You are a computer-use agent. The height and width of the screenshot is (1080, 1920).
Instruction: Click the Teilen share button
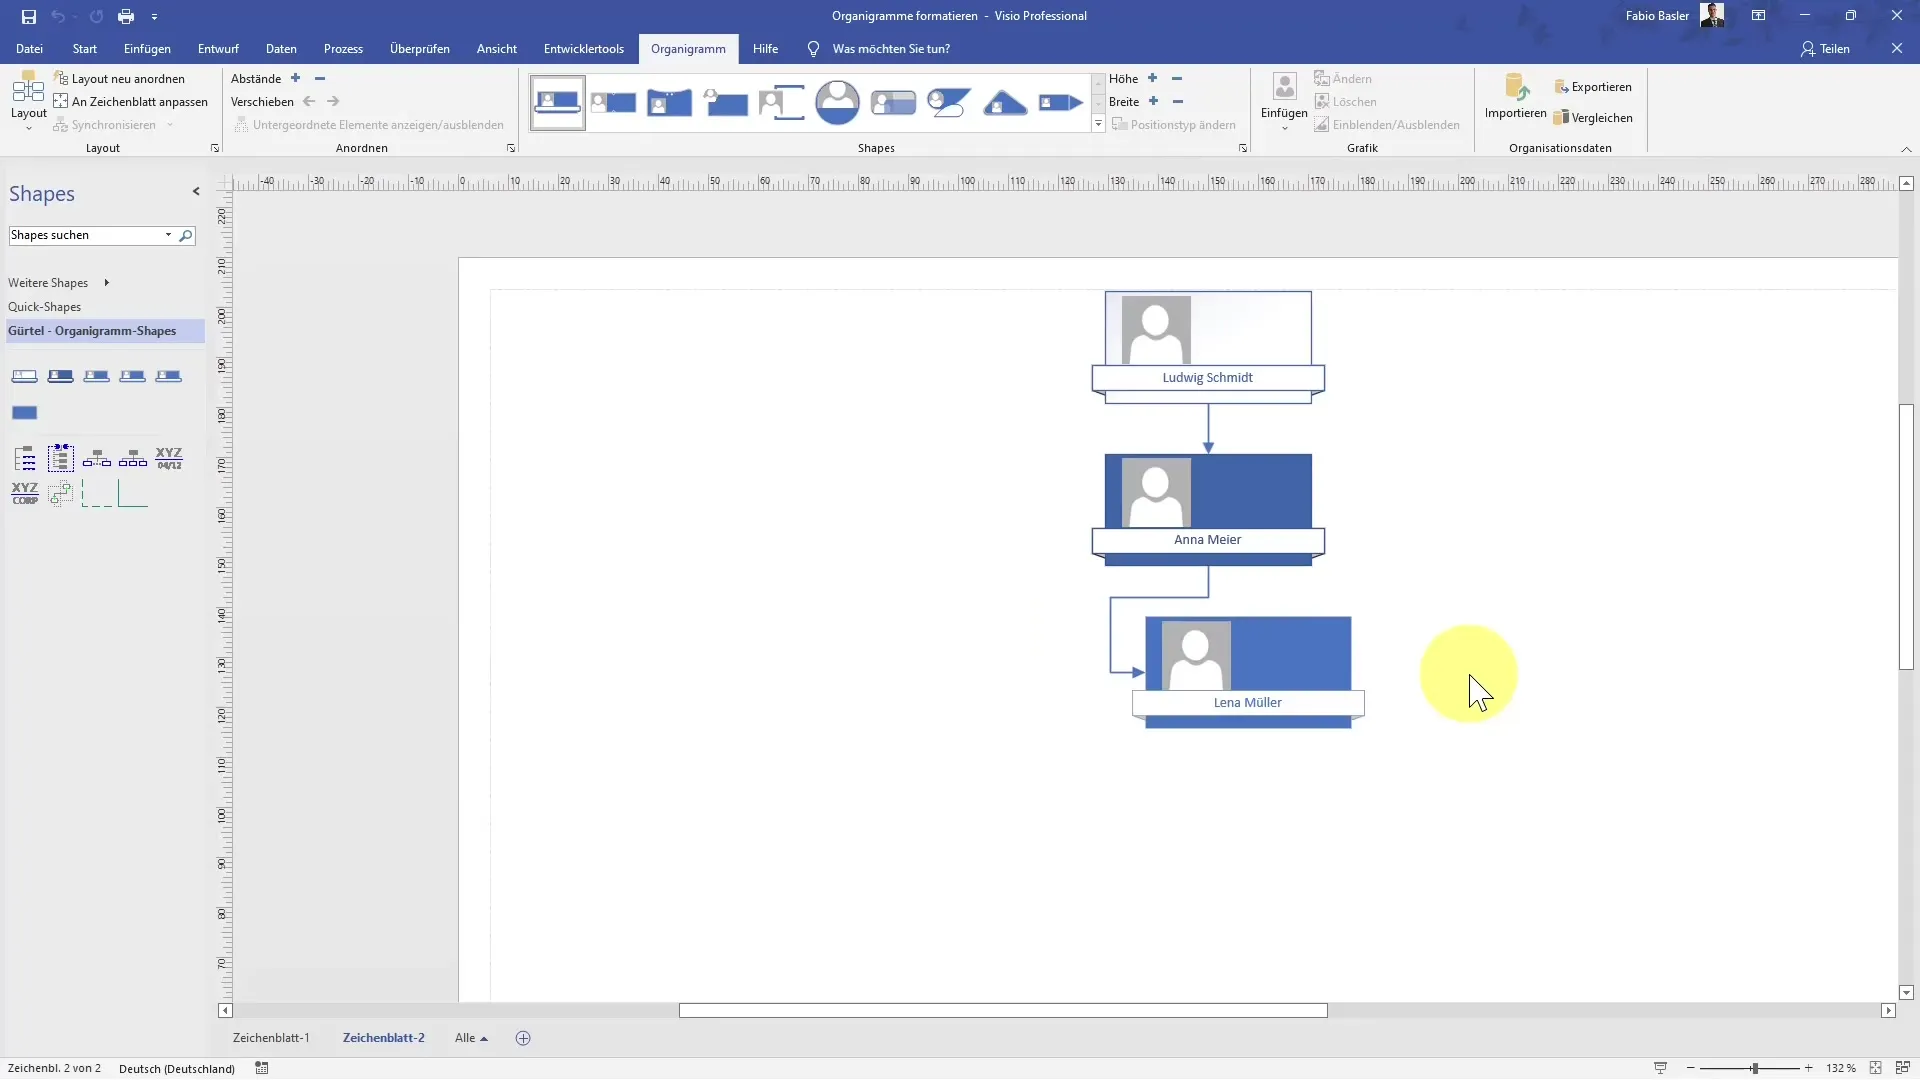[1825, 48]
